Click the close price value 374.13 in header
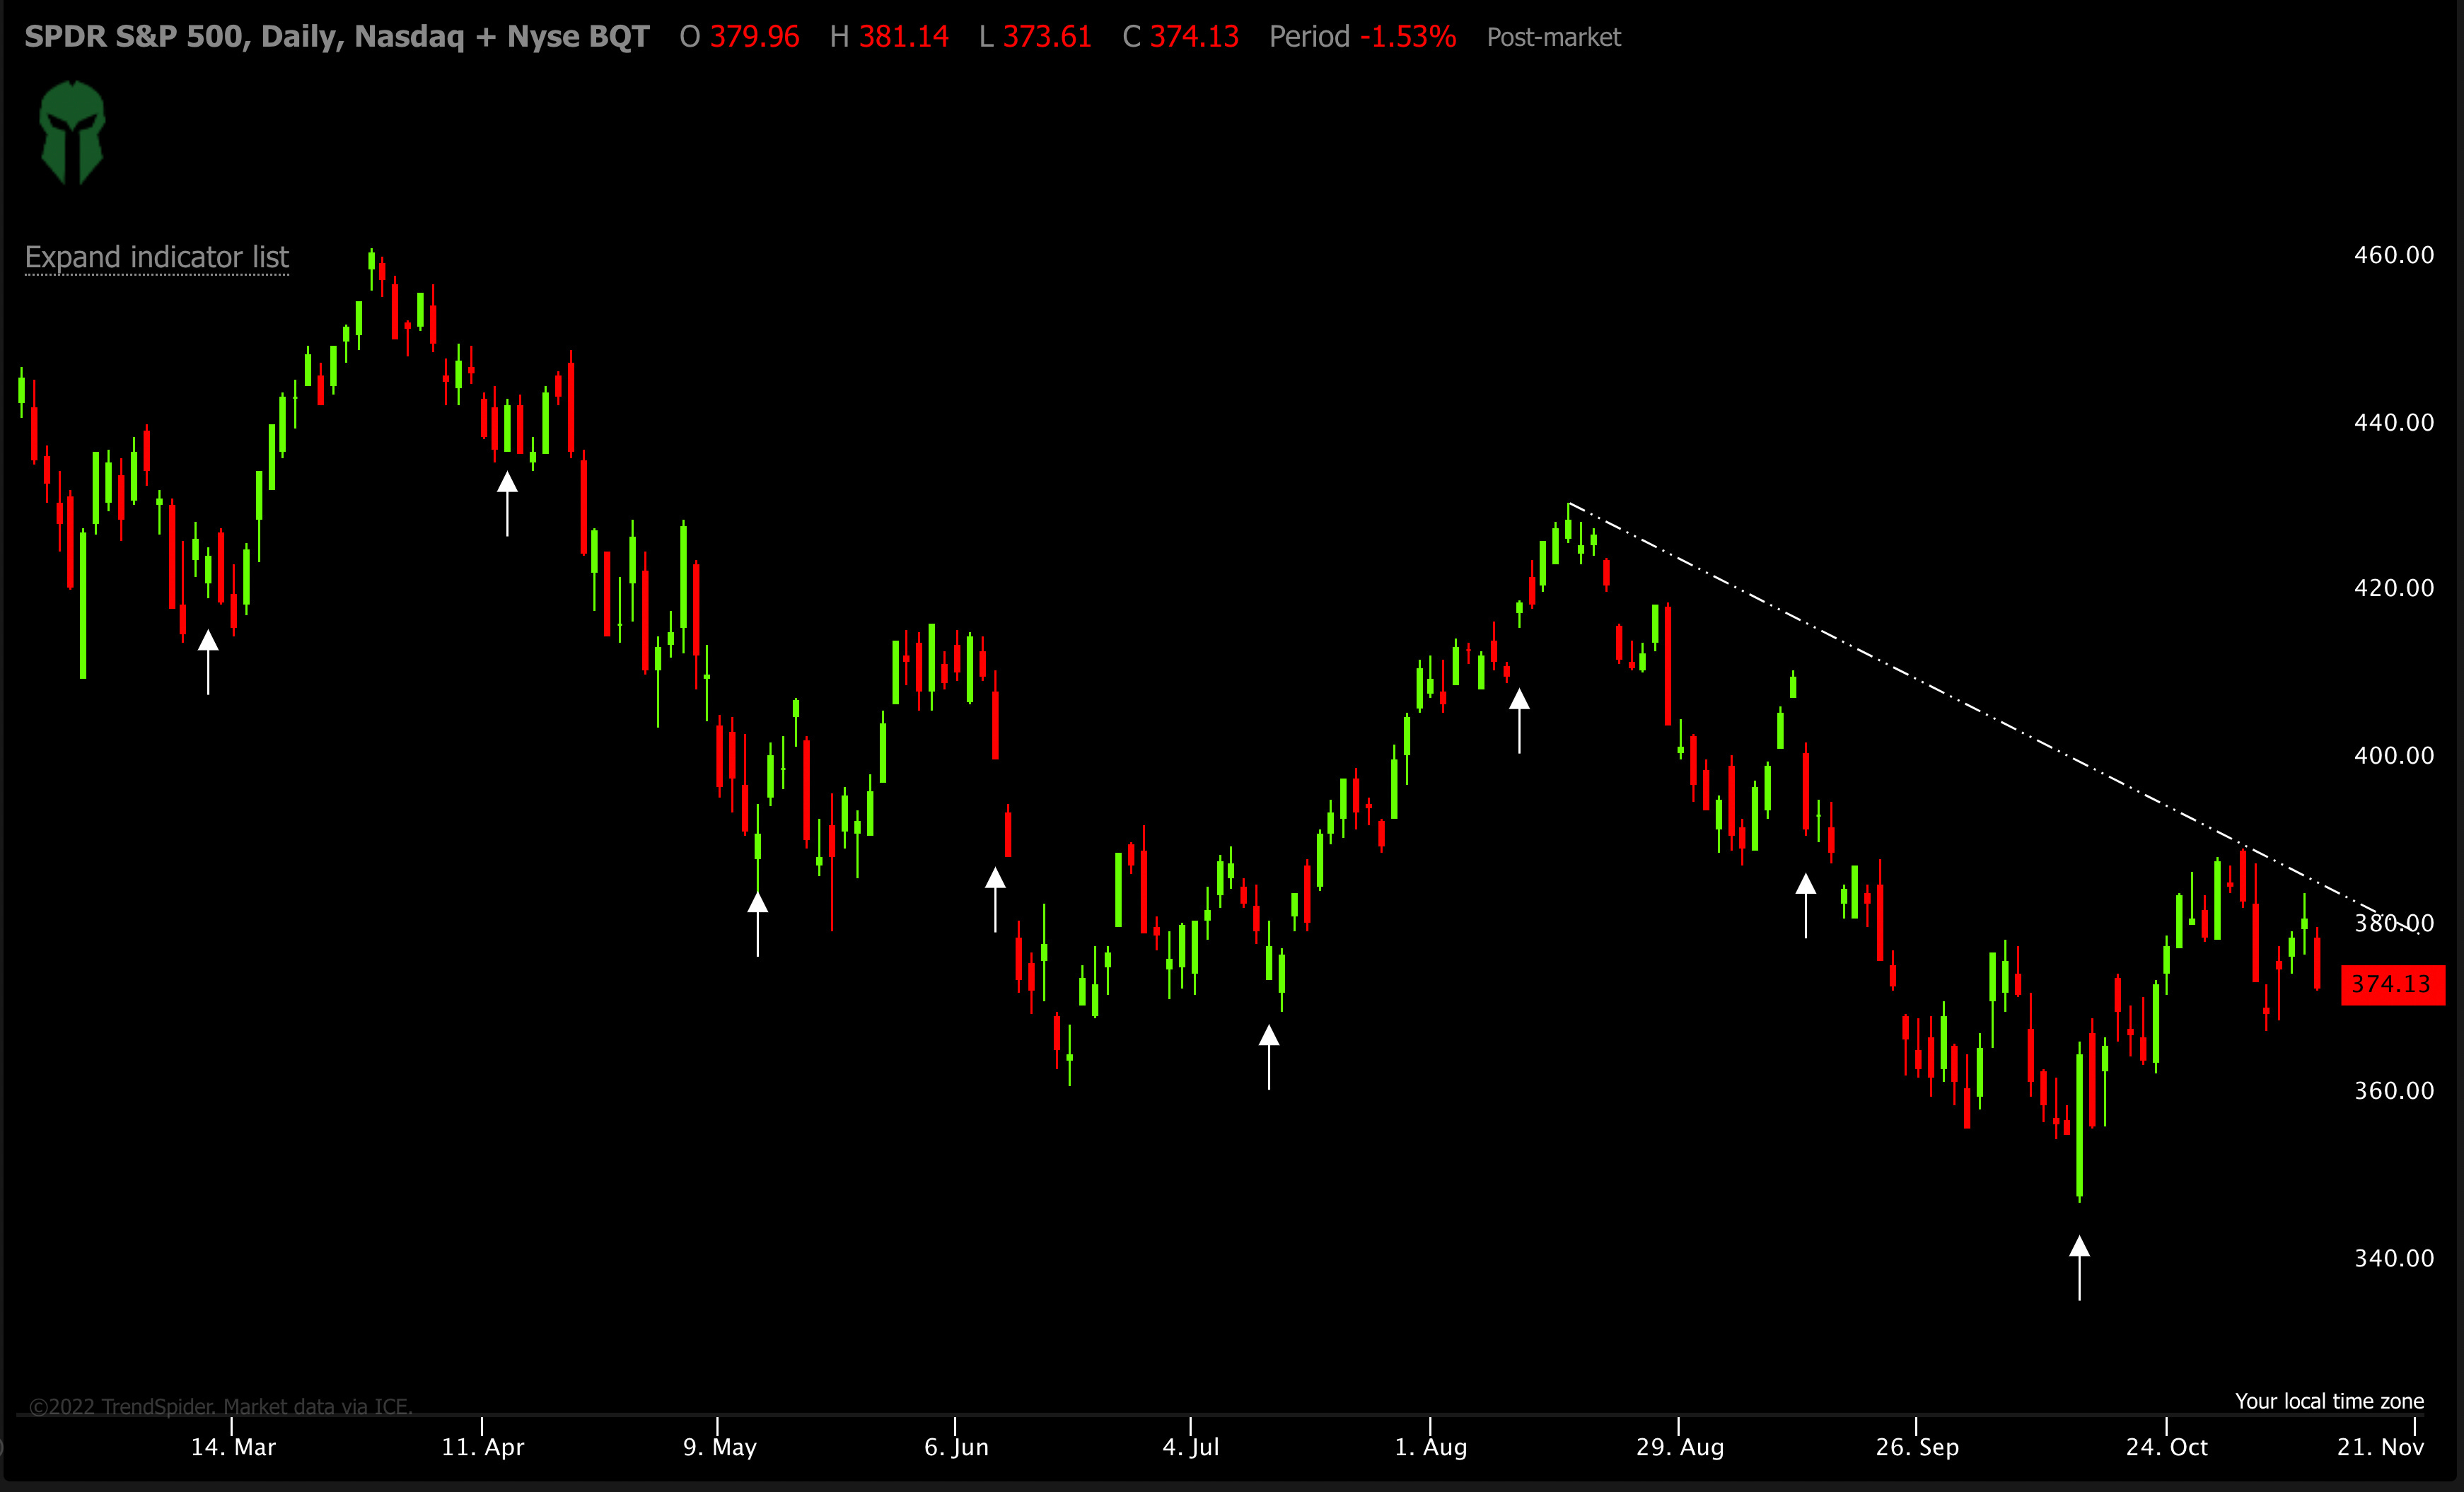The height and width of the screenshot is (1492, 2464). pos(1194,37)
